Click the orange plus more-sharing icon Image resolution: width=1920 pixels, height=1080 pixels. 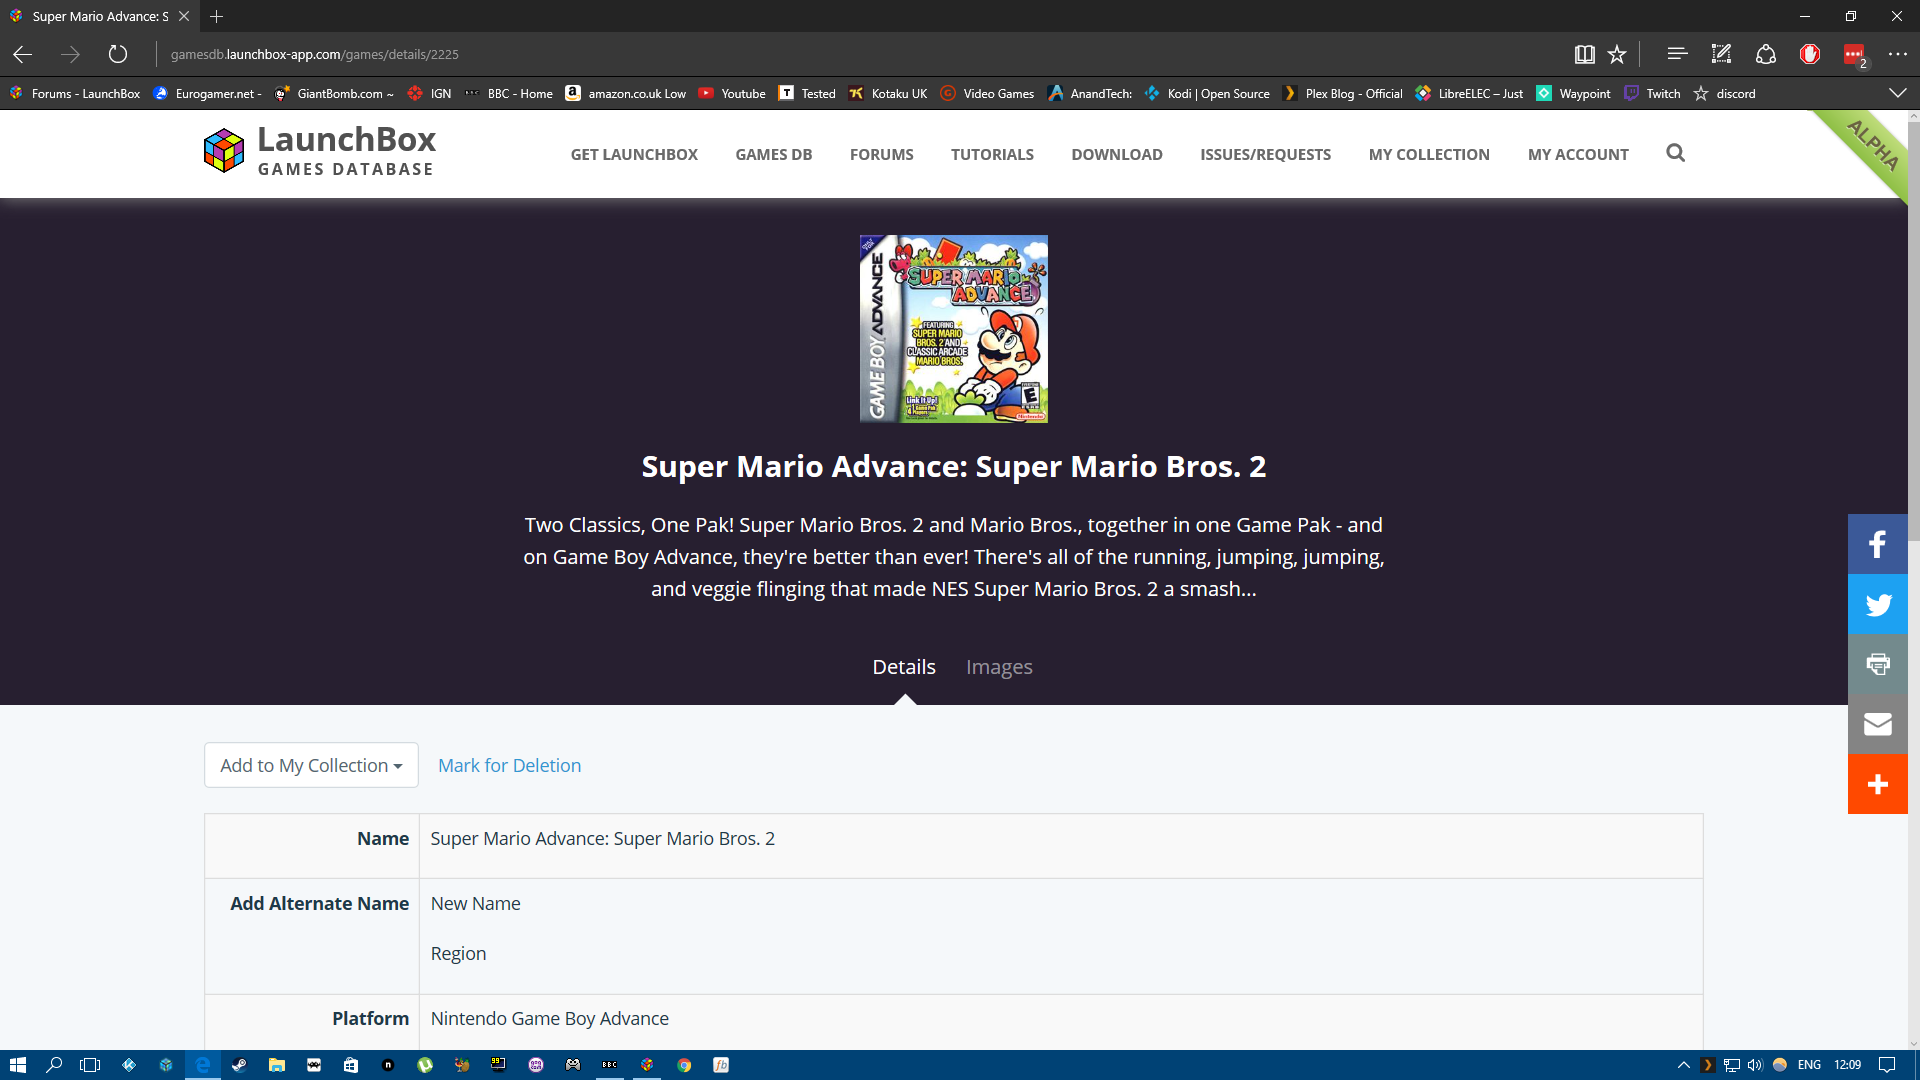[1878, 784]
